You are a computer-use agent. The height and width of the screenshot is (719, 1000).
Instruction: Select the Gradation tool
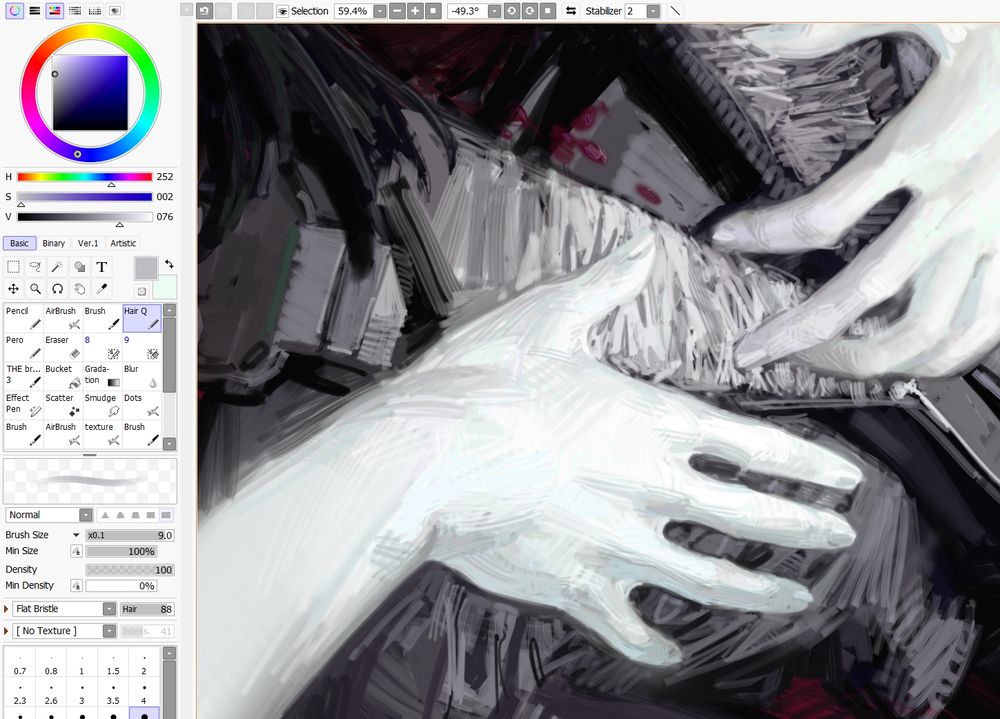click(103, 376)
